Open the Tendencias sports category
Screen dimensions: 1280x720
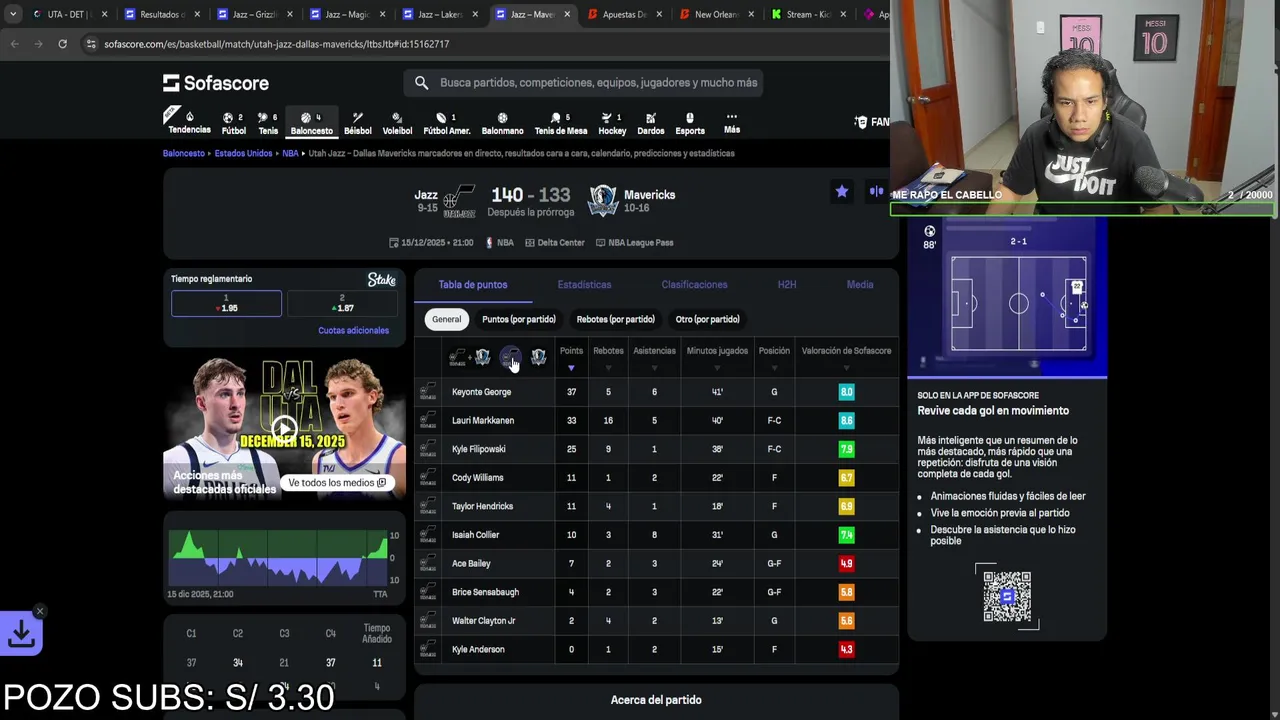coord(189,122)
